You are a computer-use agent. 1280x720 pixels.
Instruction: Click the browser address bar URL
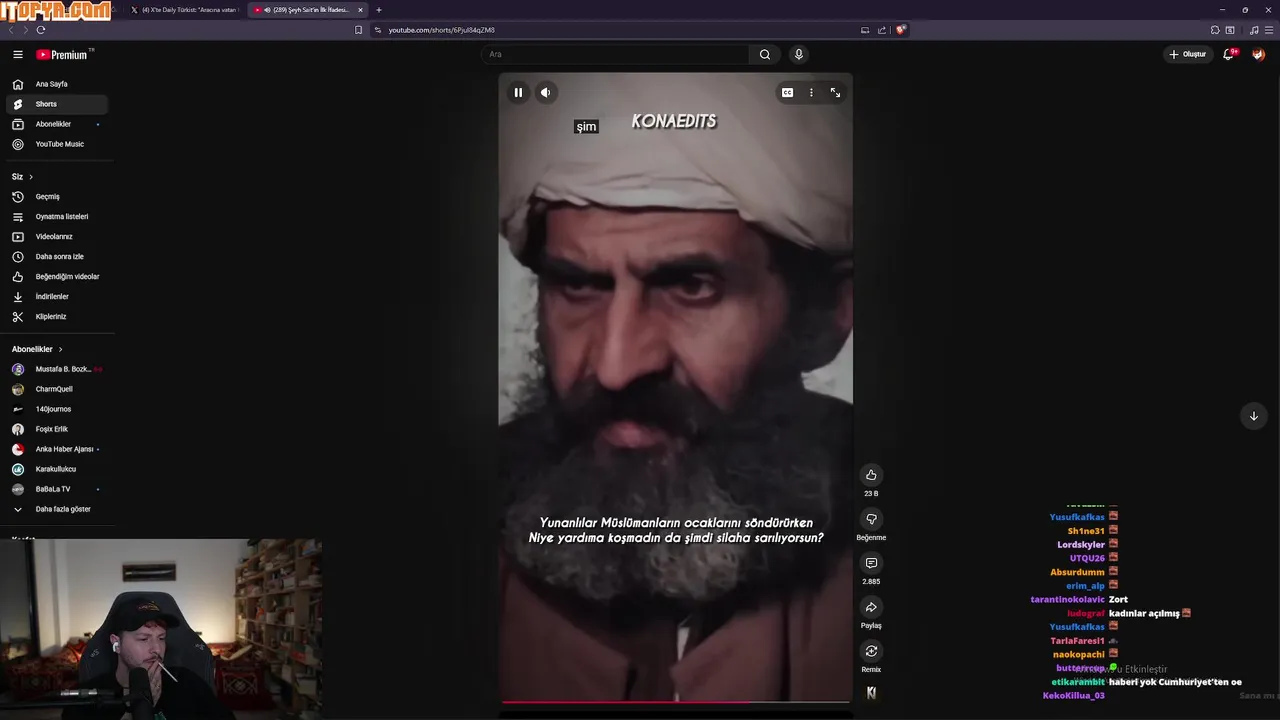tap(441, 30)
